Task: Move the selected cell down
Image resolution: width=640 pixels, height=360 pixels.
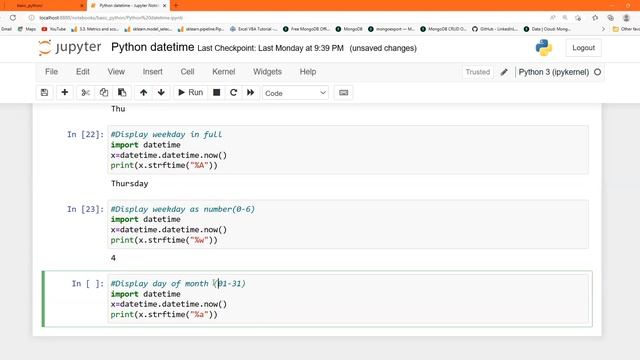Action: 161,93
